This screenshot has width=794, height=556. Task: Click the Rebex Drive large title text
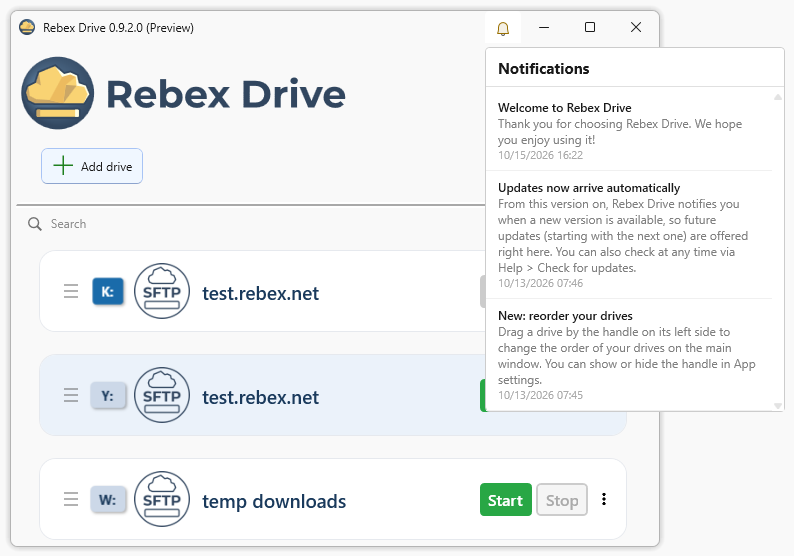pos(226,95)
